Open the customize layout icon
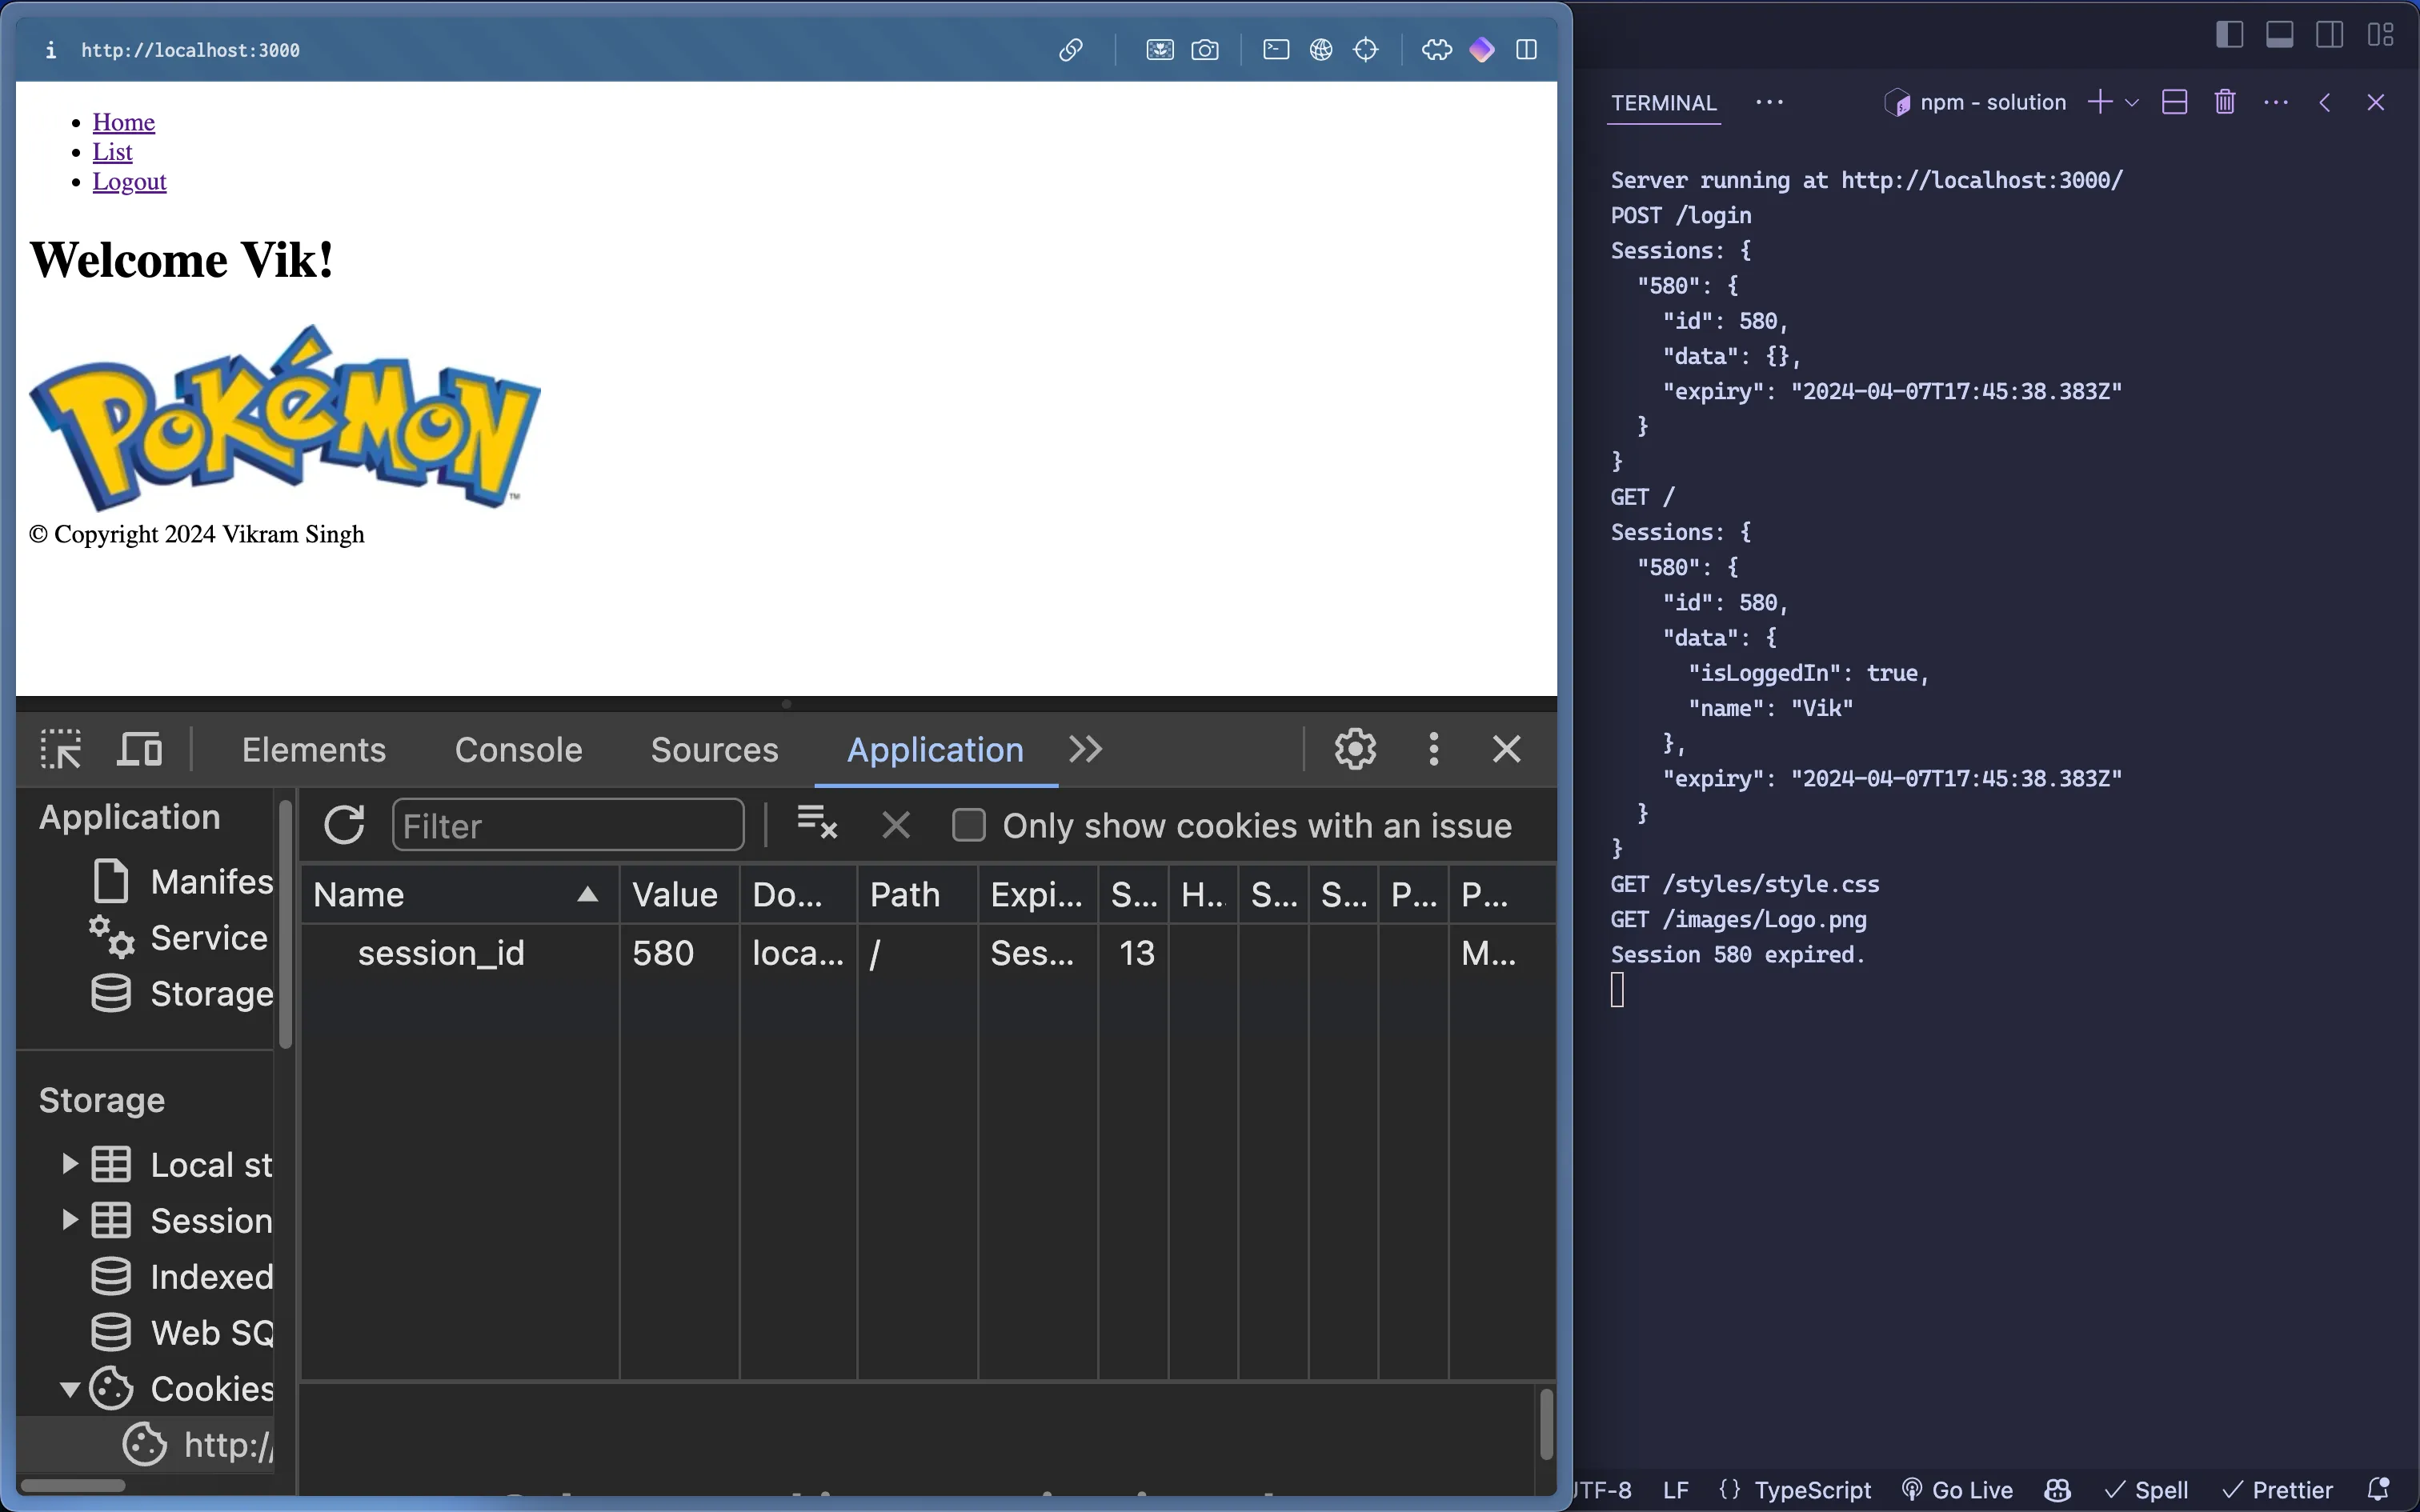This screenshot has height=1512, width=2420. [x=2381, y=34]
